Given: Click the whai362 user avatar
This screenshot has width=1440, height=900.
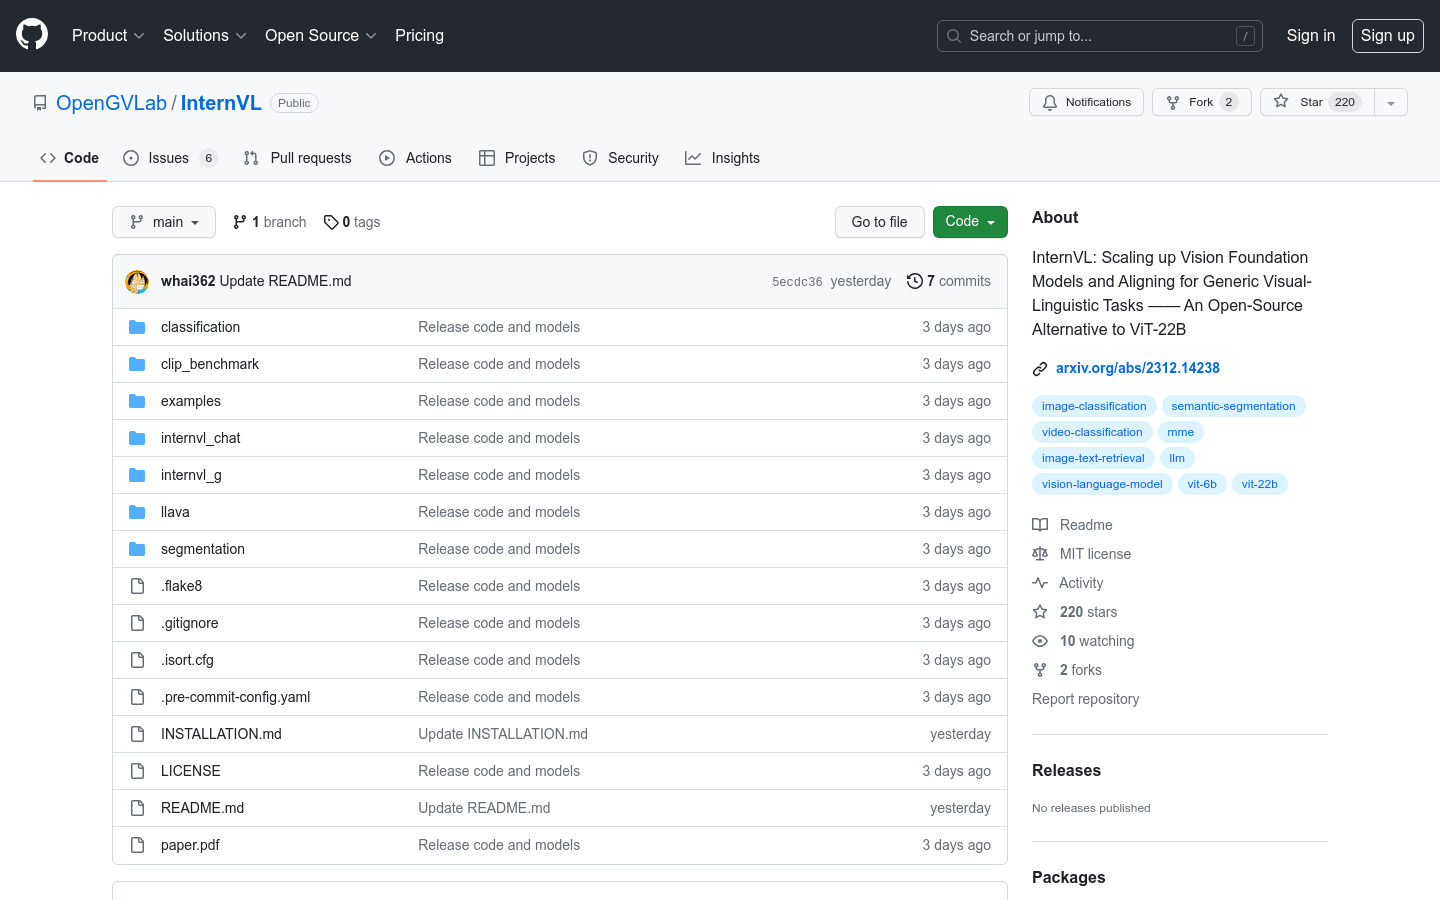Looking at the screenshot, I should pyautogui.click(x=137, y=282).
